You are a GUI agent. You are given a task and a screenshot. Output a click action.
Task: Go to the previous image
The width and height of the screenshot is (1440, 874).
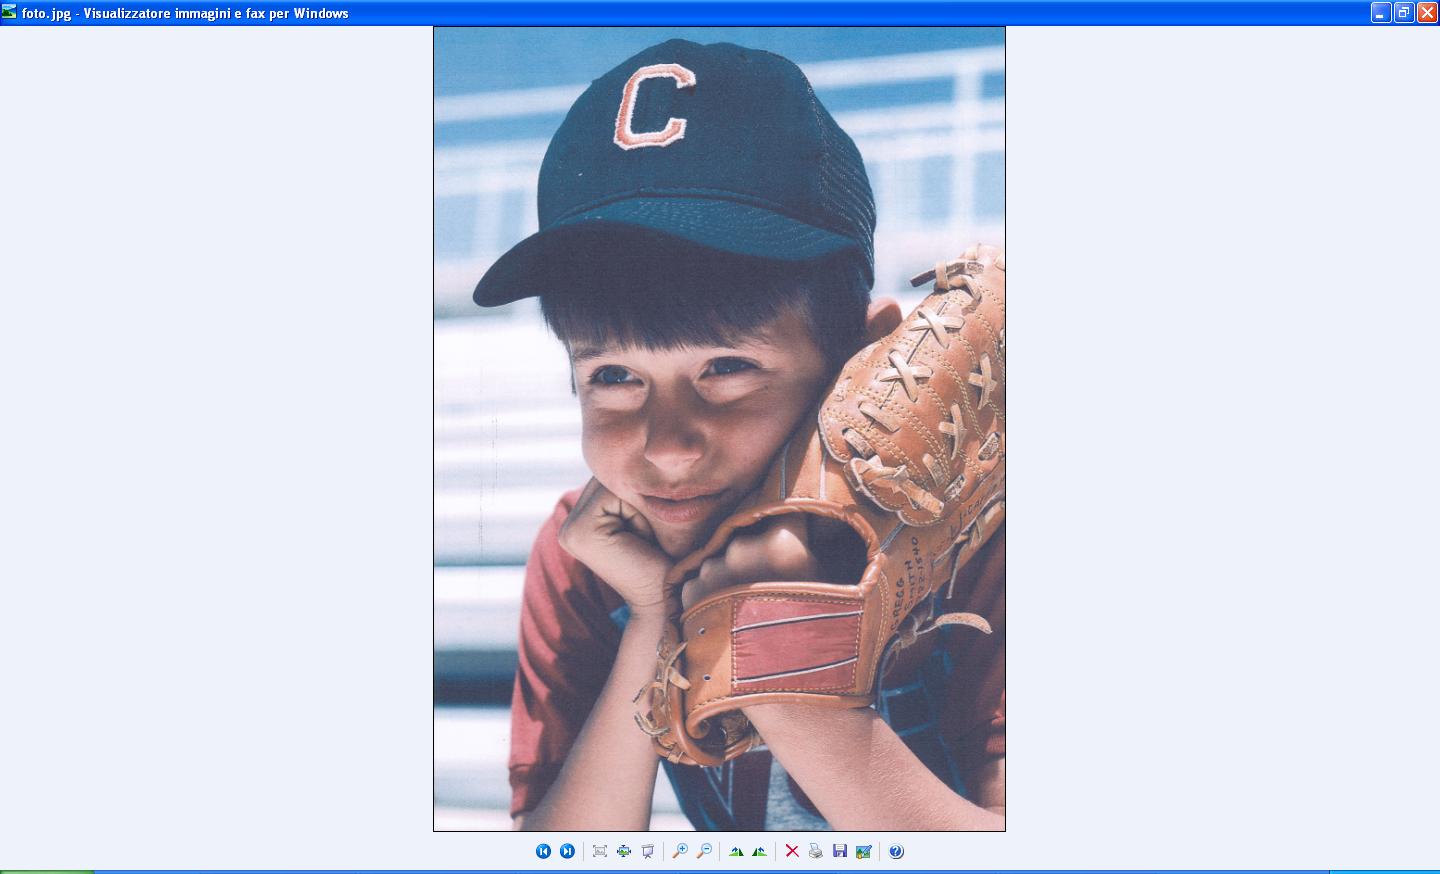[543, 851]
